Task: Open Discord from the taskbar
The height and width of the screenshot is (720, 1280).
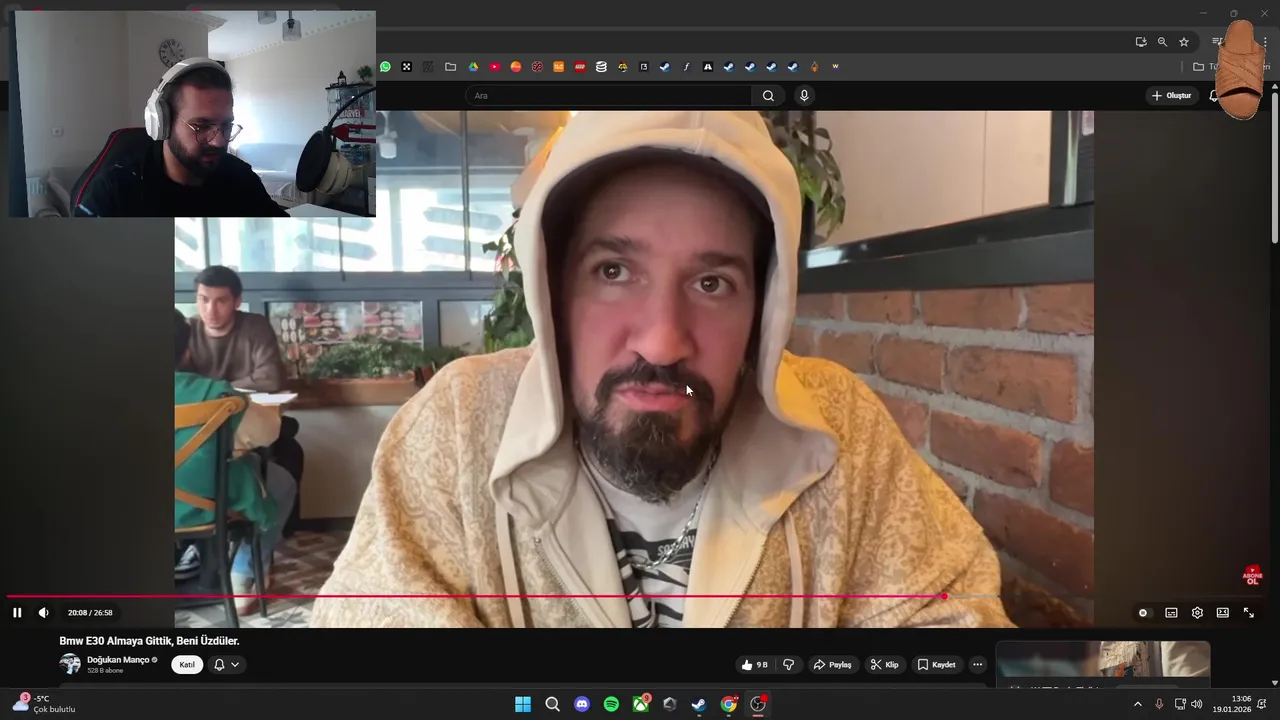Action: coord(582,704)
